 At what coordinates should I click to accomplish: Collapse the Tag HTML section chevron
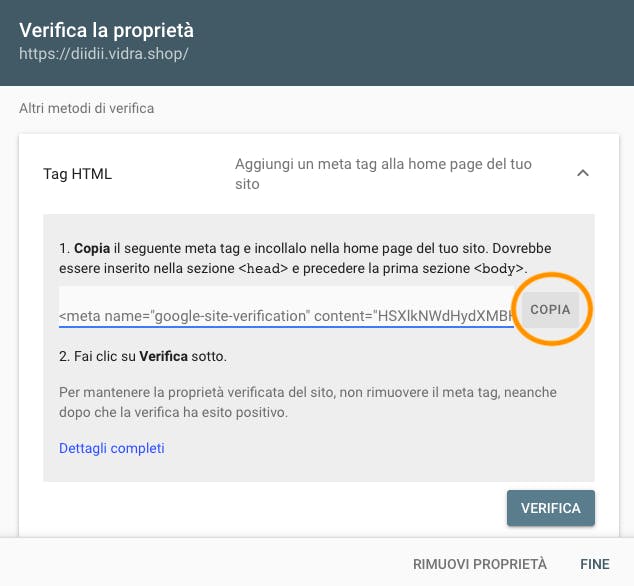[x=583, y=173]
